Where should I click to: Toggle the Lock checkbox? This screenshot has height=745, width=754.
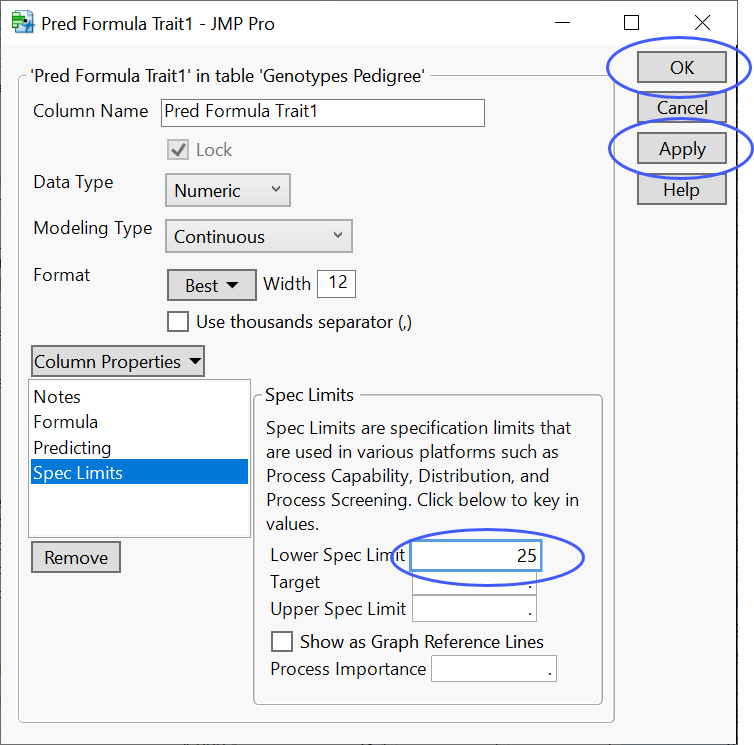click(178, 150)
